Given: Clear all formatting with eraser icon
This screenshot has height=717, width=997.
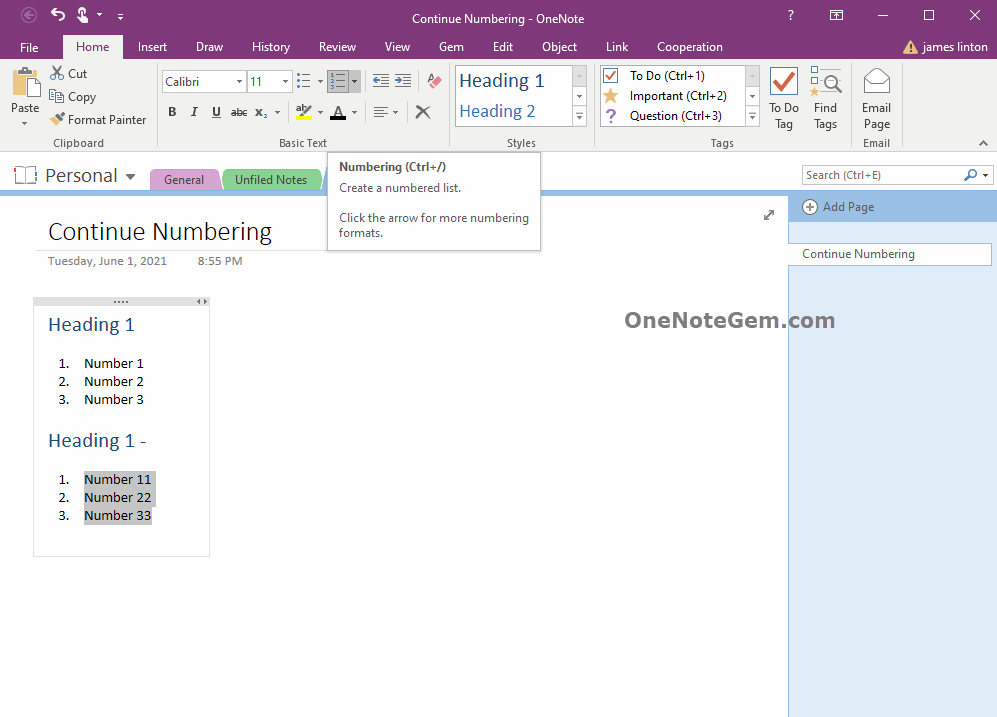Looking at the screenshot, I should 434,81.
